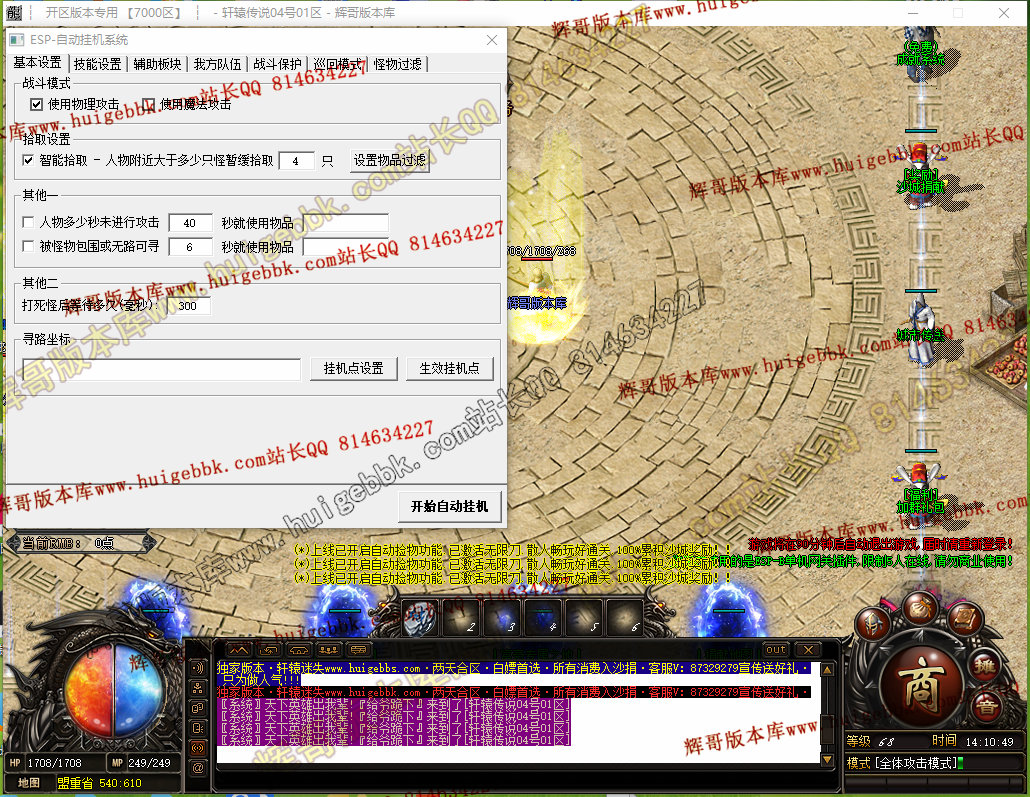The height and width of the screenshot is (797, 1030).
Task: Click the fifth chat toolbar message icon
Action: click(x=359, y=650)
